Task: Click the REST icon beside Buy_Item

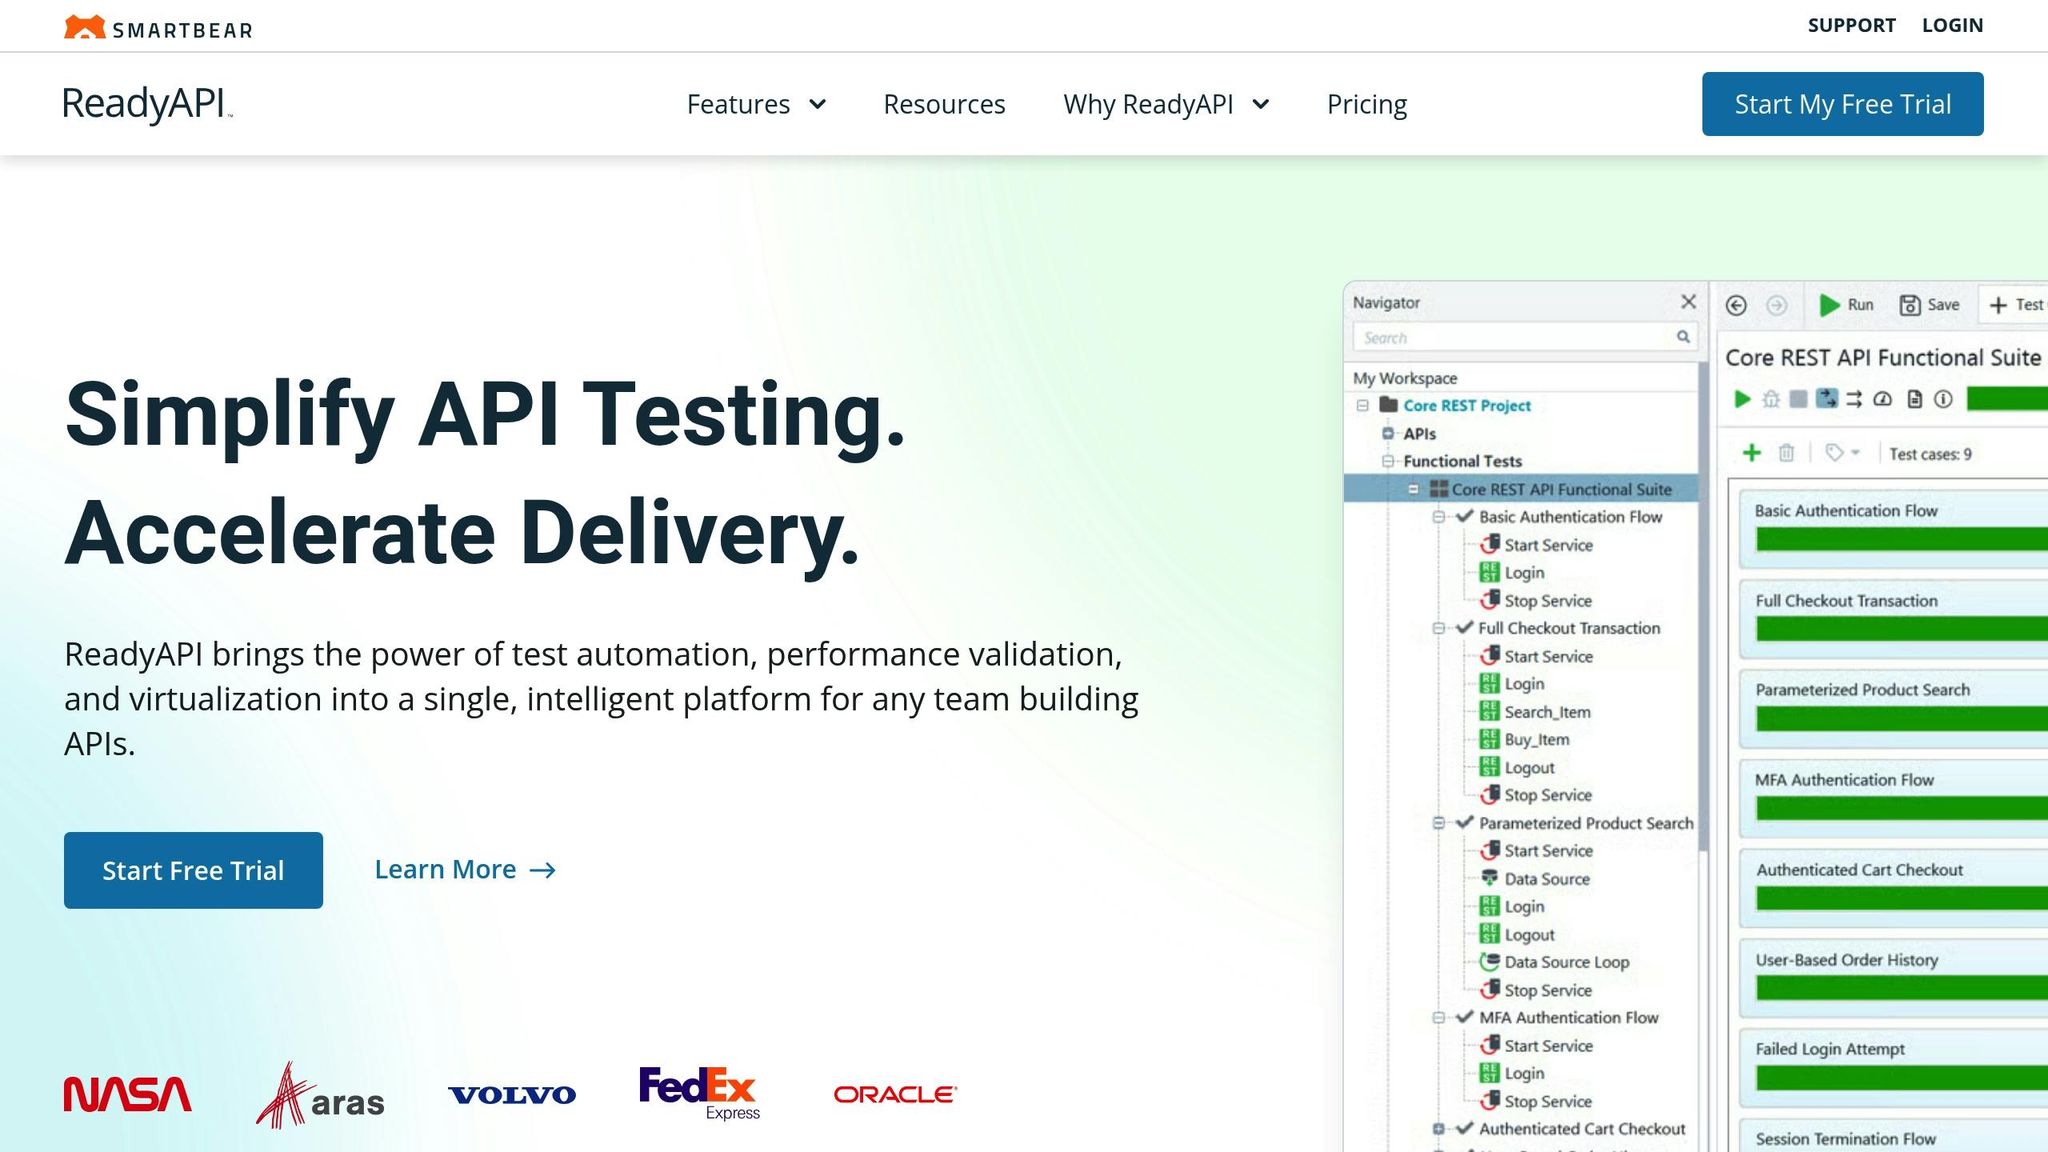Action: point(1490,739)
